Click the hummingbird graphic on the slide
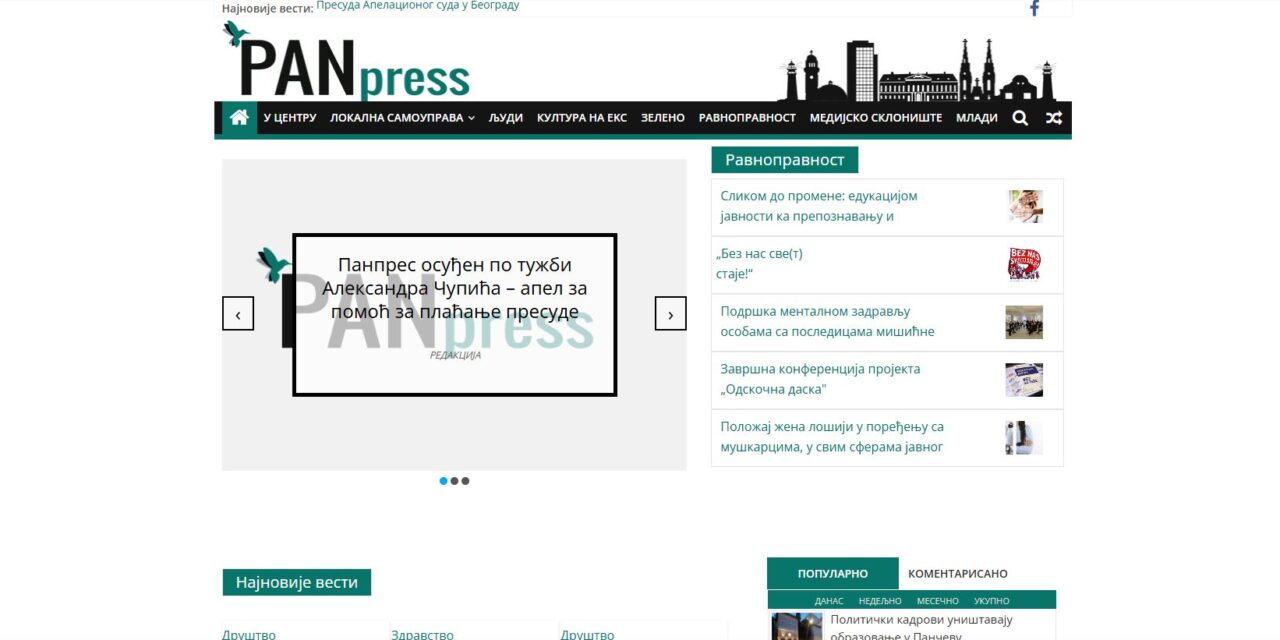Image resolution: width=1280 pixels, height=640 pixels. pos(272,263)
